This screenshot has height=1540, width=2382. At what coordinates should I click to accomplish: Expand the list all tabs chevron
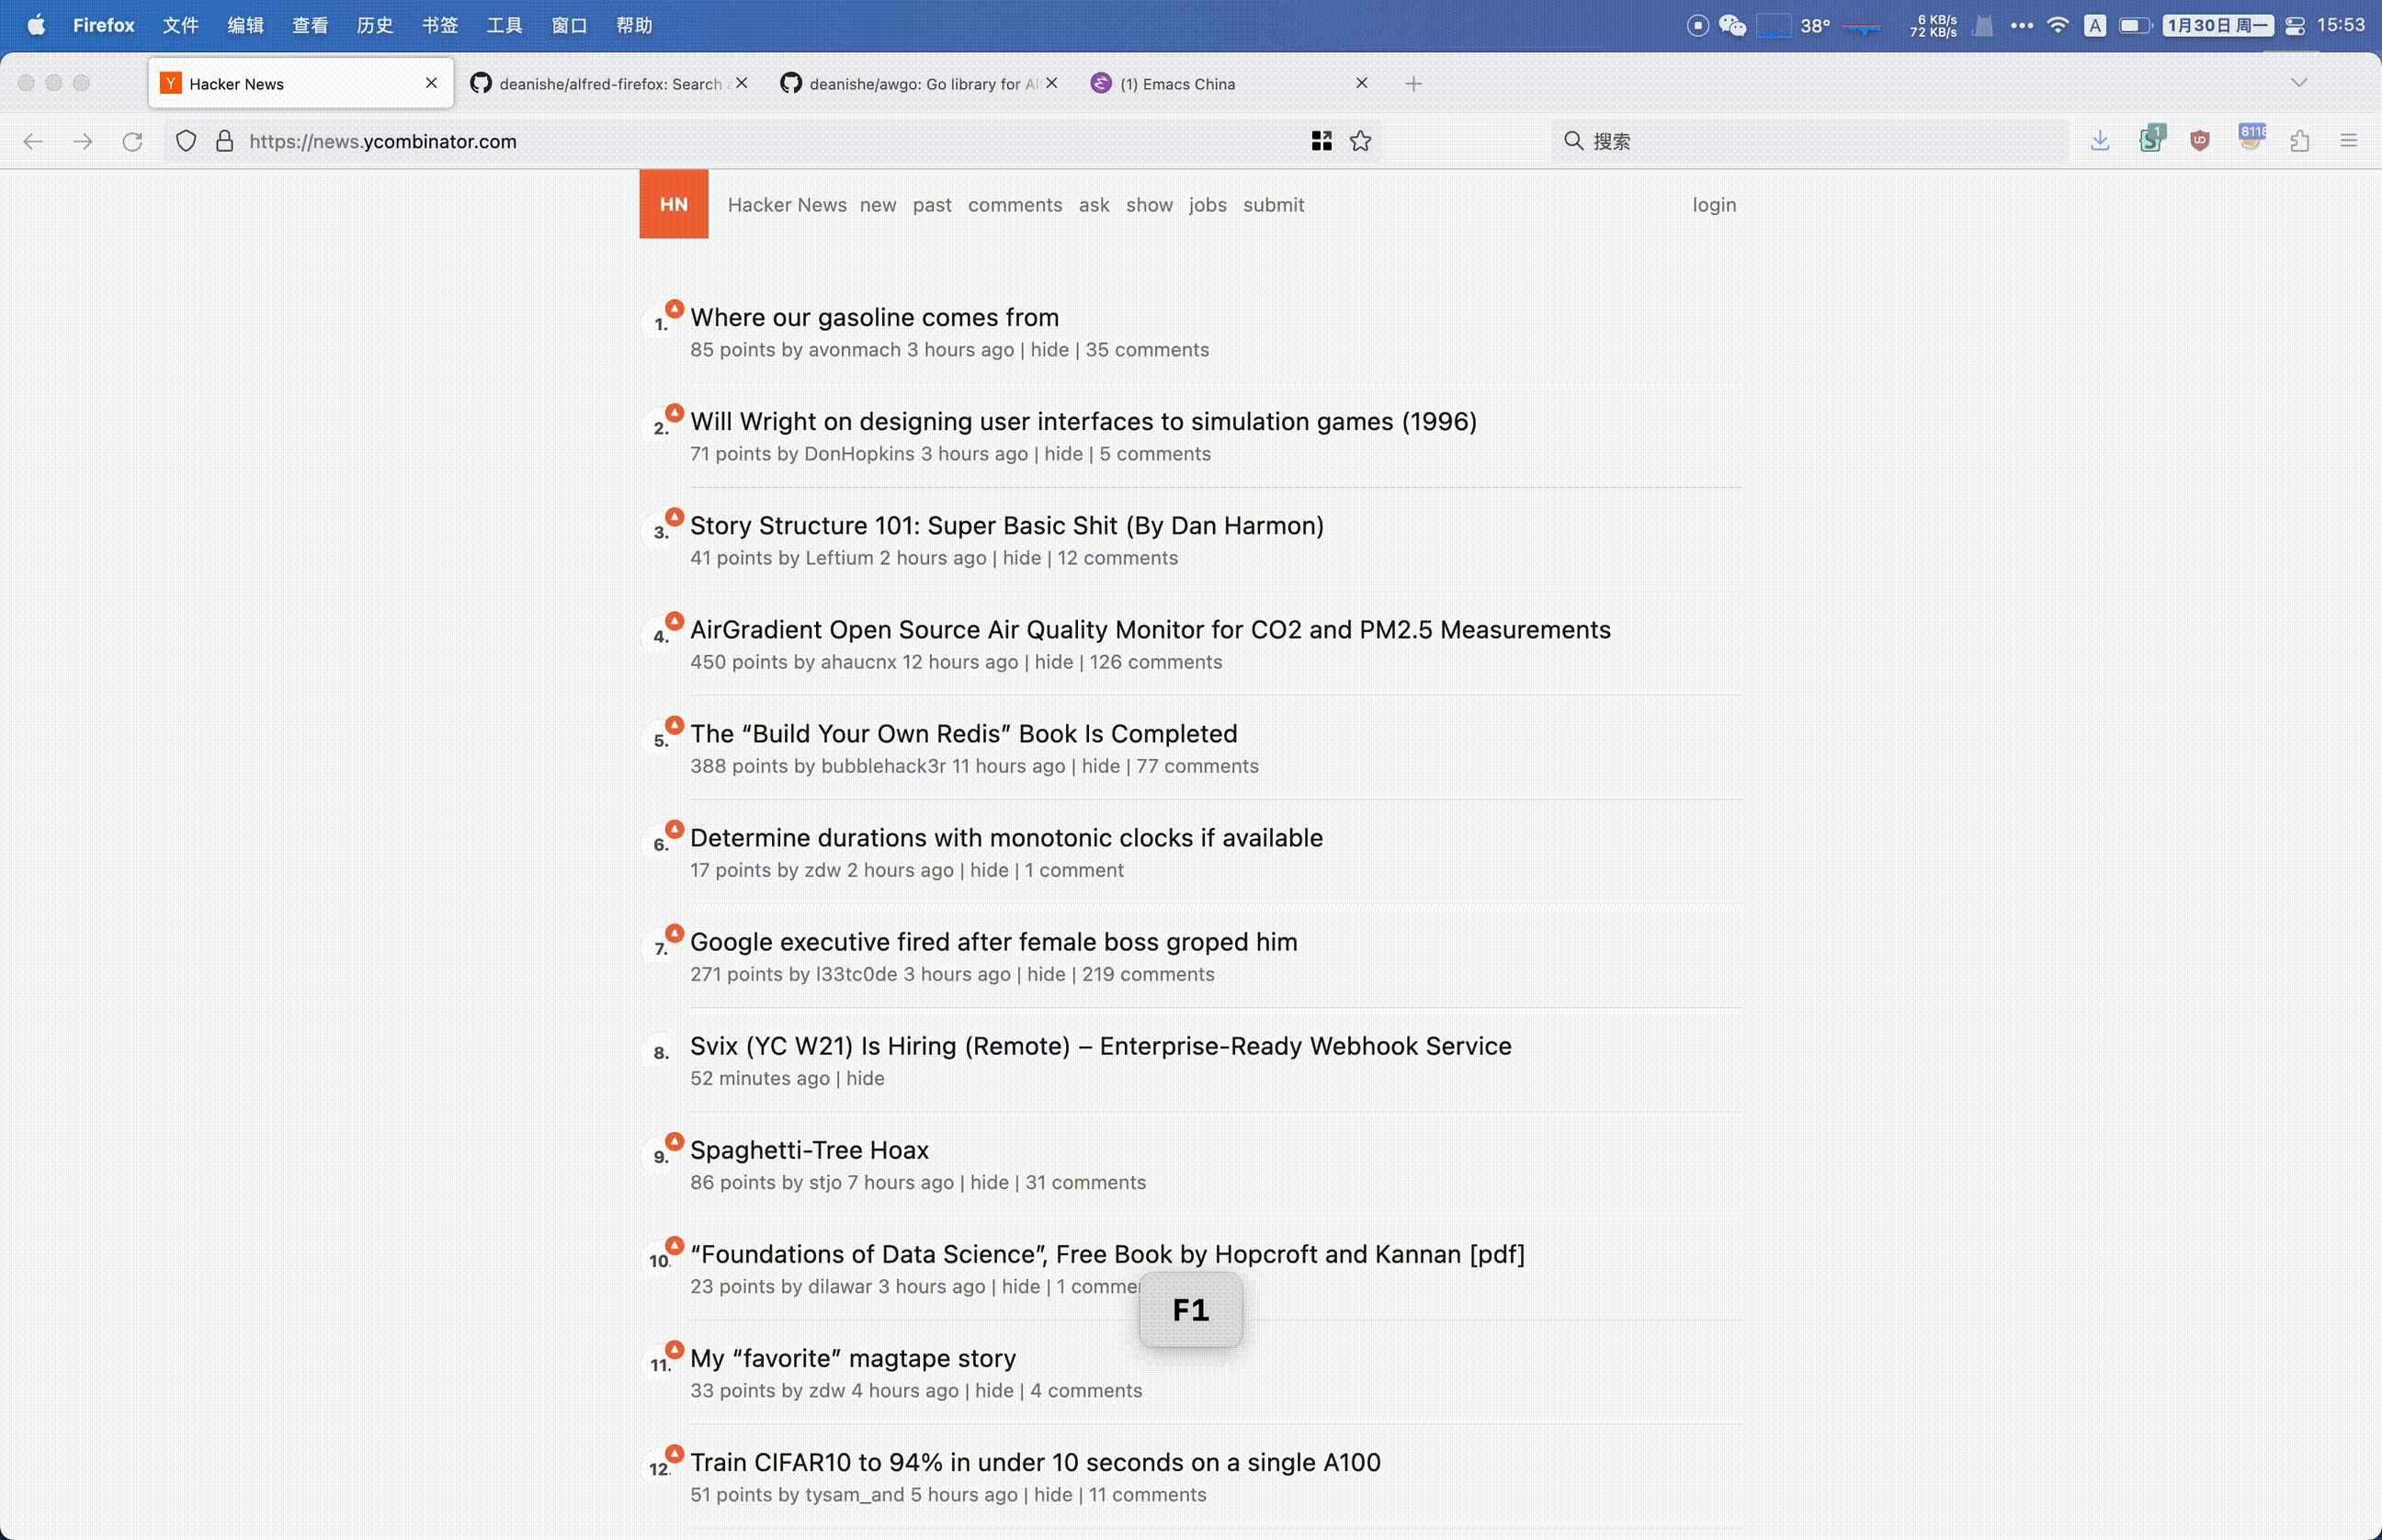point(2299,83)
